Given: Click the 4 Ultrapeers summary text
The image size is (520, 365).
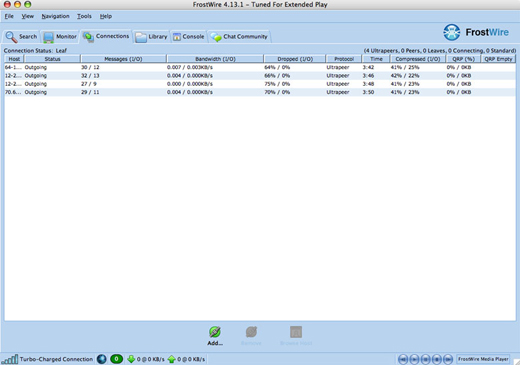Looking at the screenshot, I should coord(440,51).
